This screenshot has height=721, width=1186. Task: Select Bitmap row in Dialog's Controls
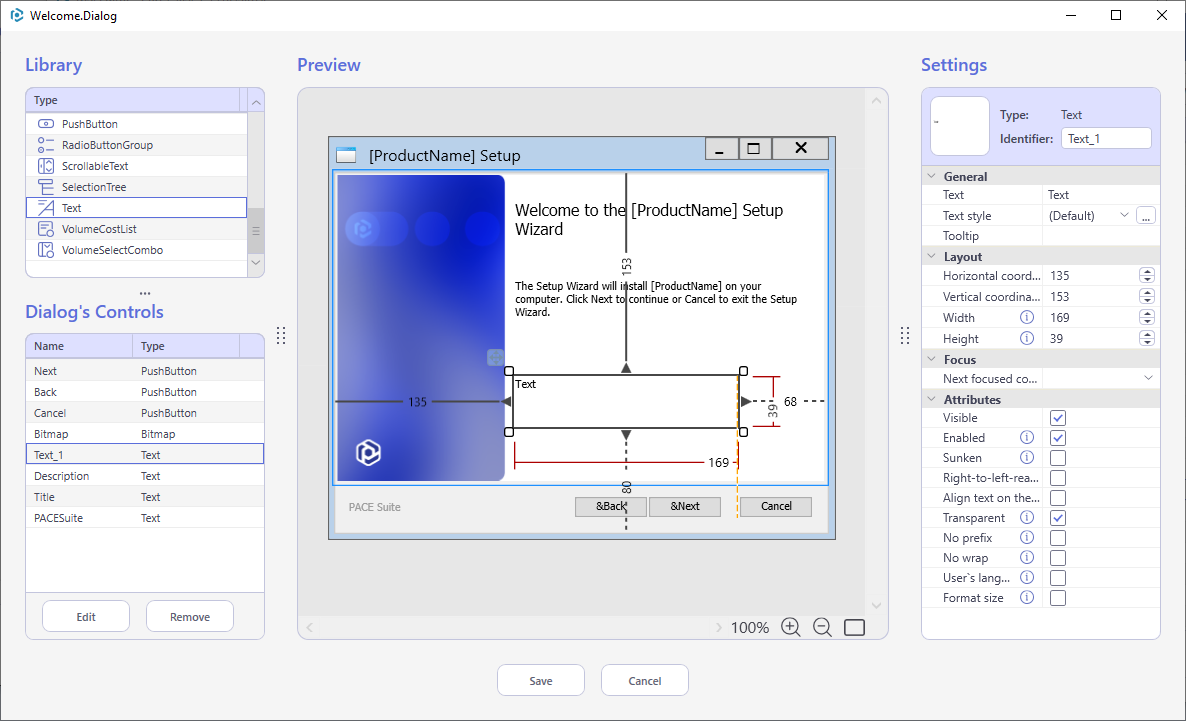144,434
